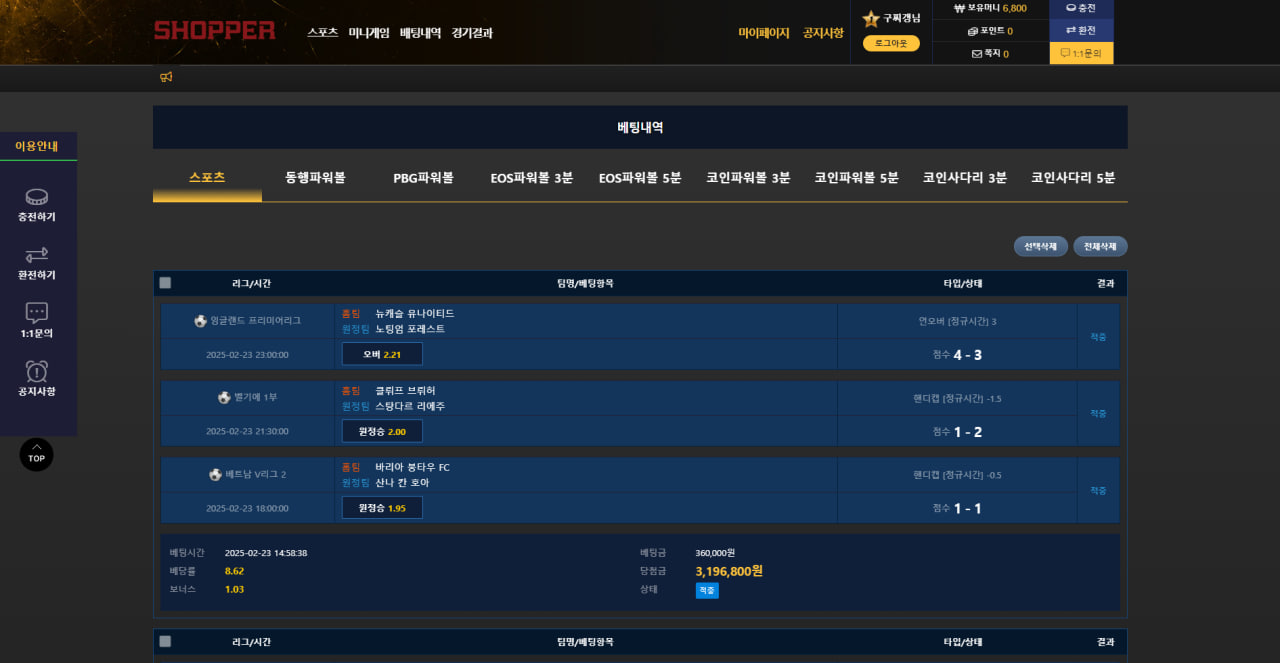The image size is (1280, 663).
Task: Click the coin icon for 충전하기 in sidebar
Action: [x=37, y=197]
